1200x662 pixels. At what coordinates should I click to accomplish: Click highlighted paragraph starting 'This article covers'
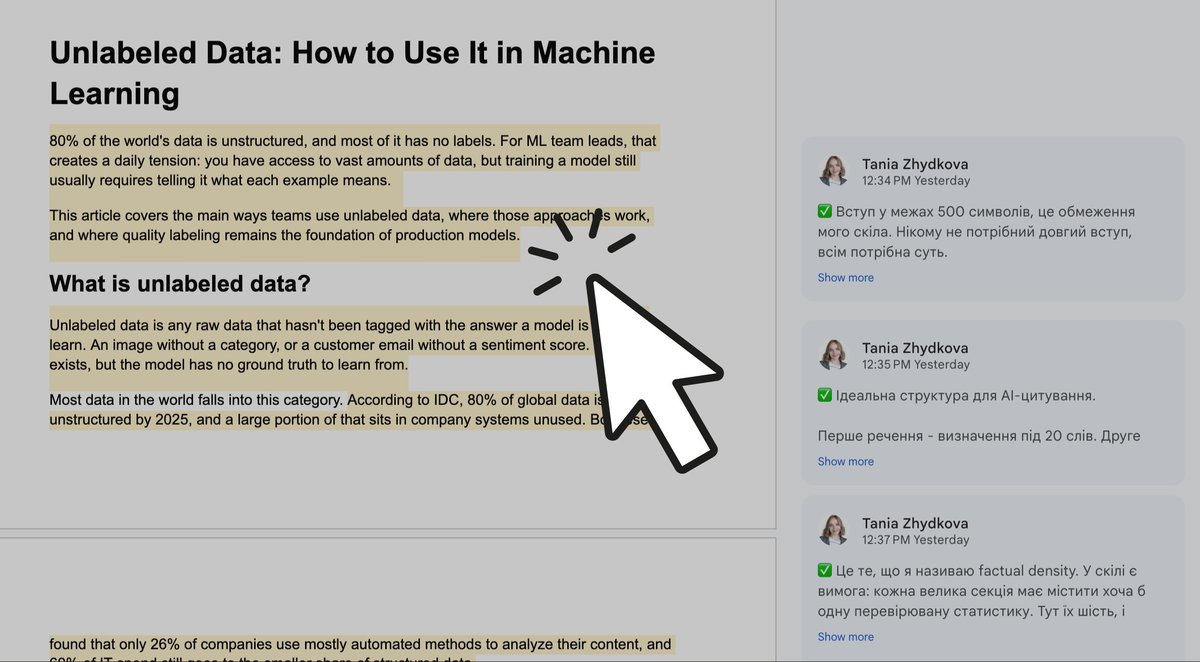point(350,225)
